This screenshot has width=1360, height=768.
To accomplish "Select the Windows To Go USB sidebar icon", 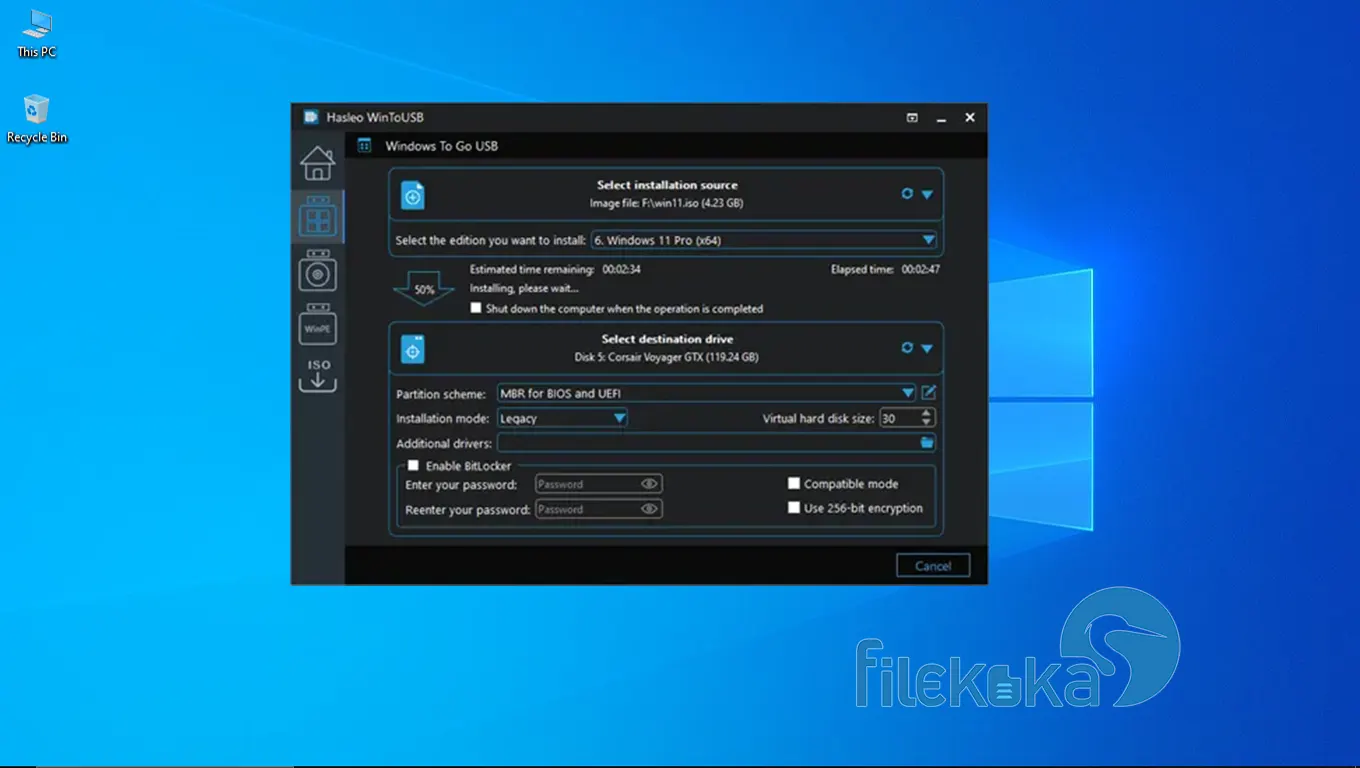I will [x=317, y=217].
